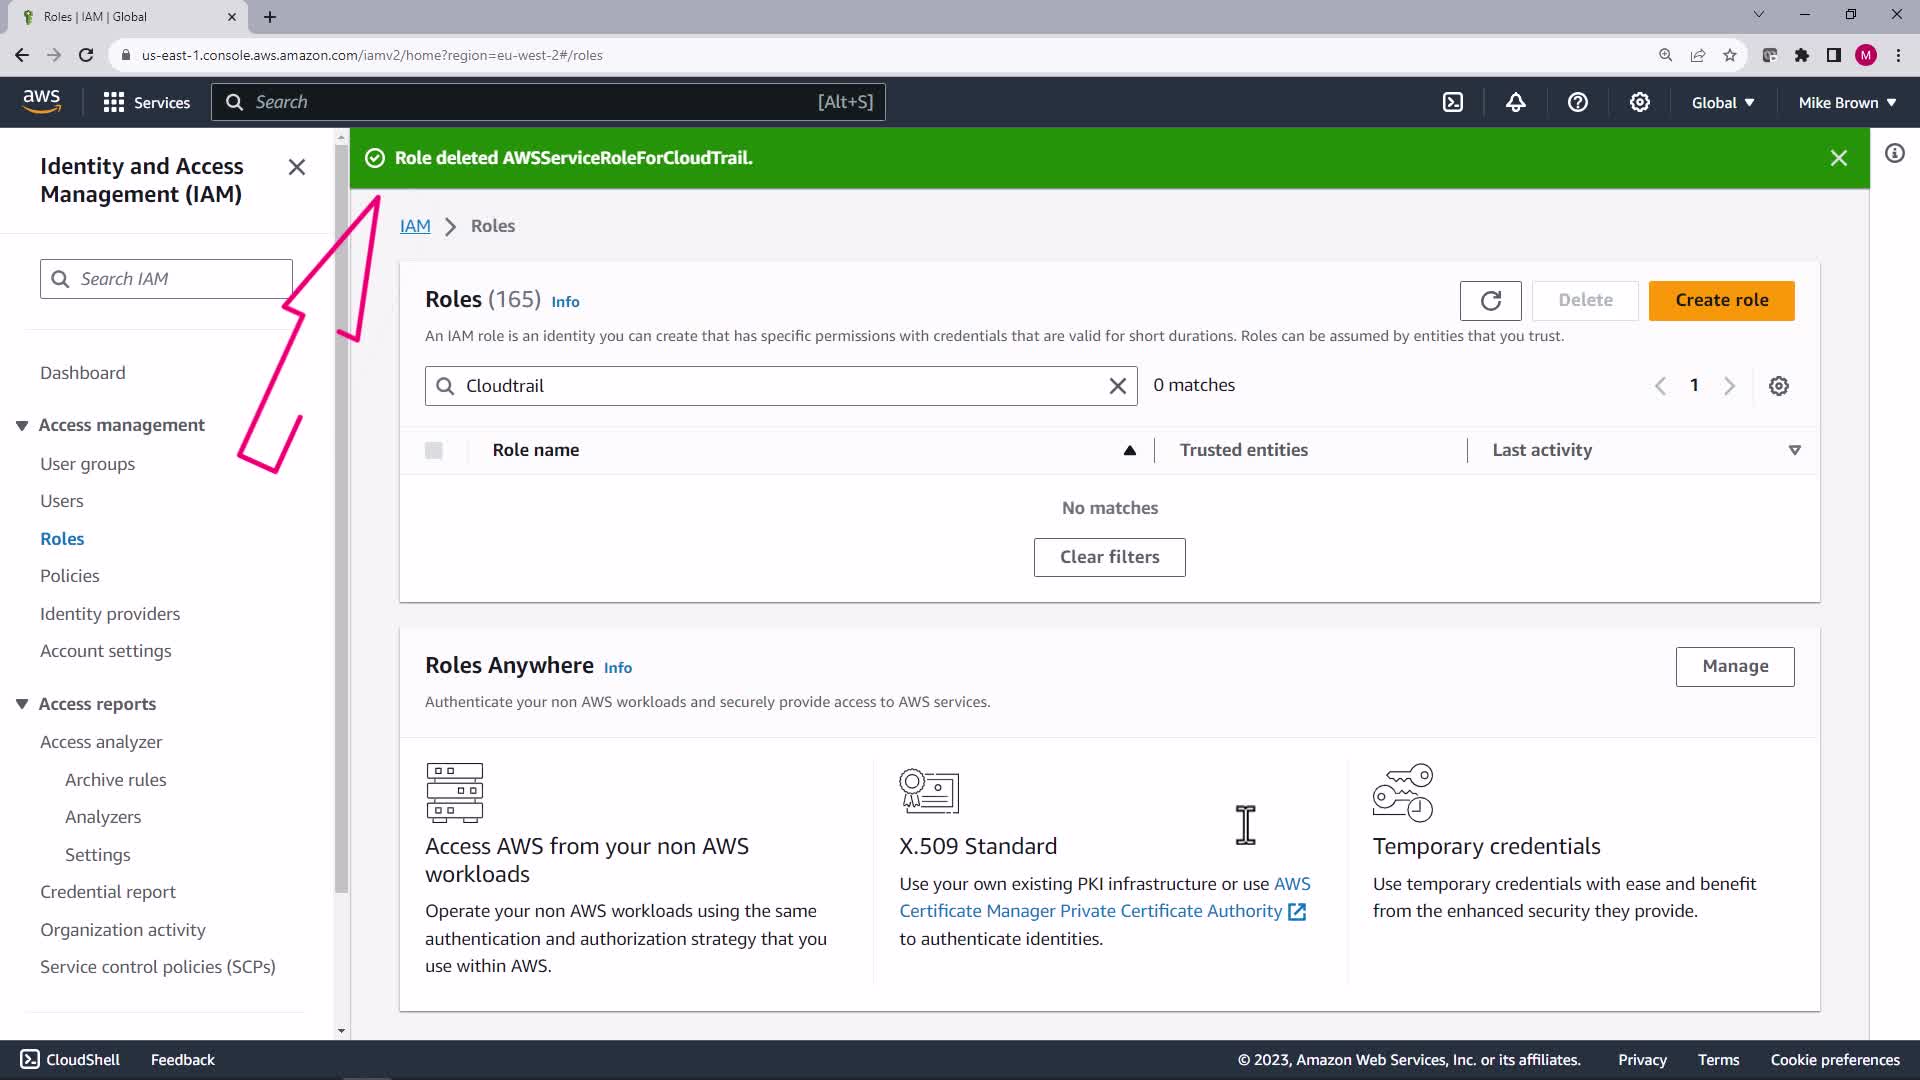This screenshot has height=1080, width=1920.
Task: Expand the Mike Brown account menu
Action: tap(1847, 102)
